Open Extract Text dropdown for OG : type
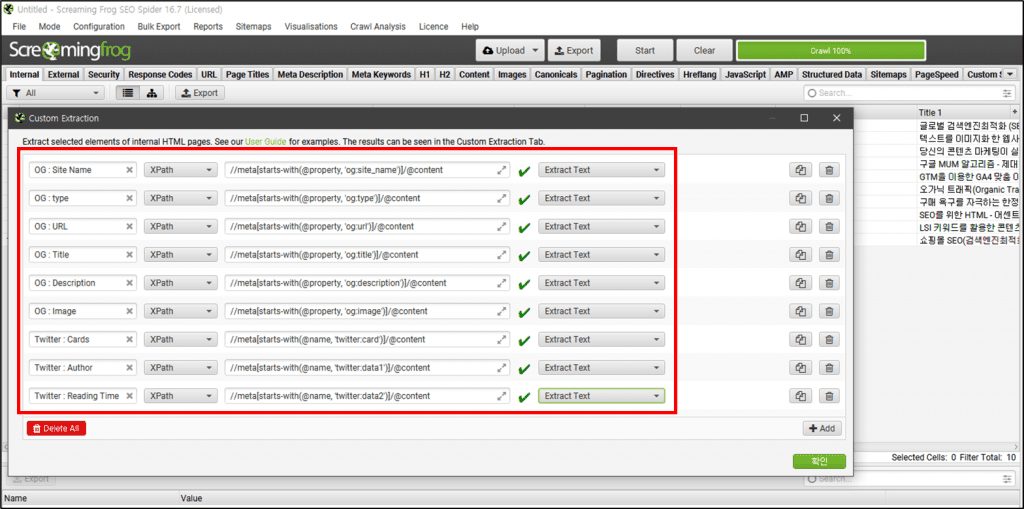Viewport: 1024px width, 509px height. point(601,198)
